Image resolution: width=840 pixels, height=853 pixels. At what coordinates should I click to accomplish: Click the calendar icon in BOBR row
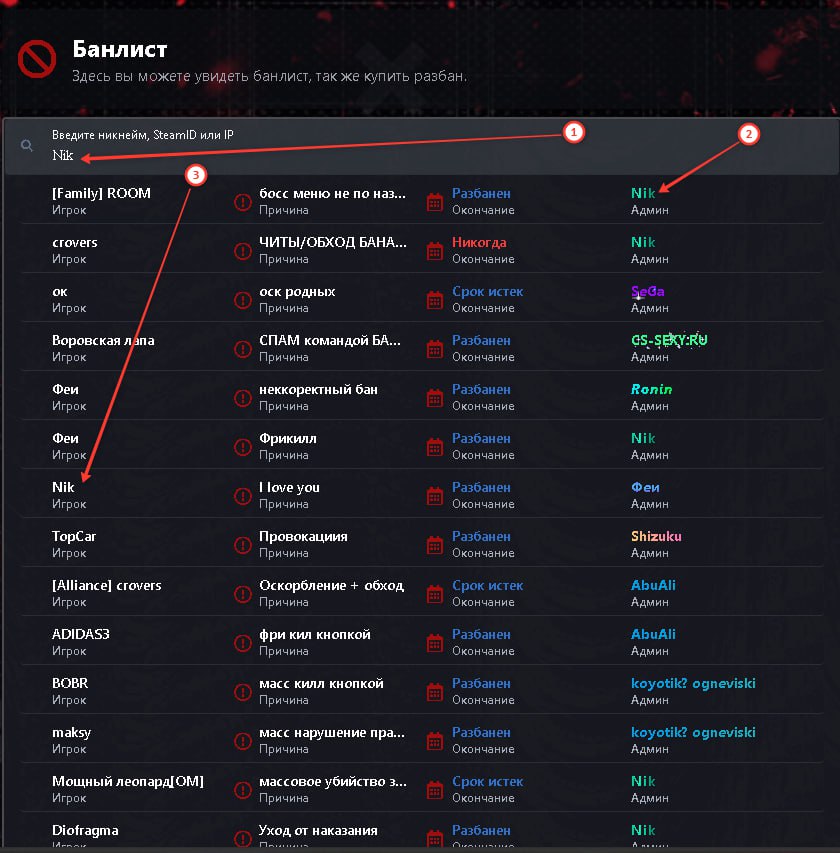pos(435,692)
